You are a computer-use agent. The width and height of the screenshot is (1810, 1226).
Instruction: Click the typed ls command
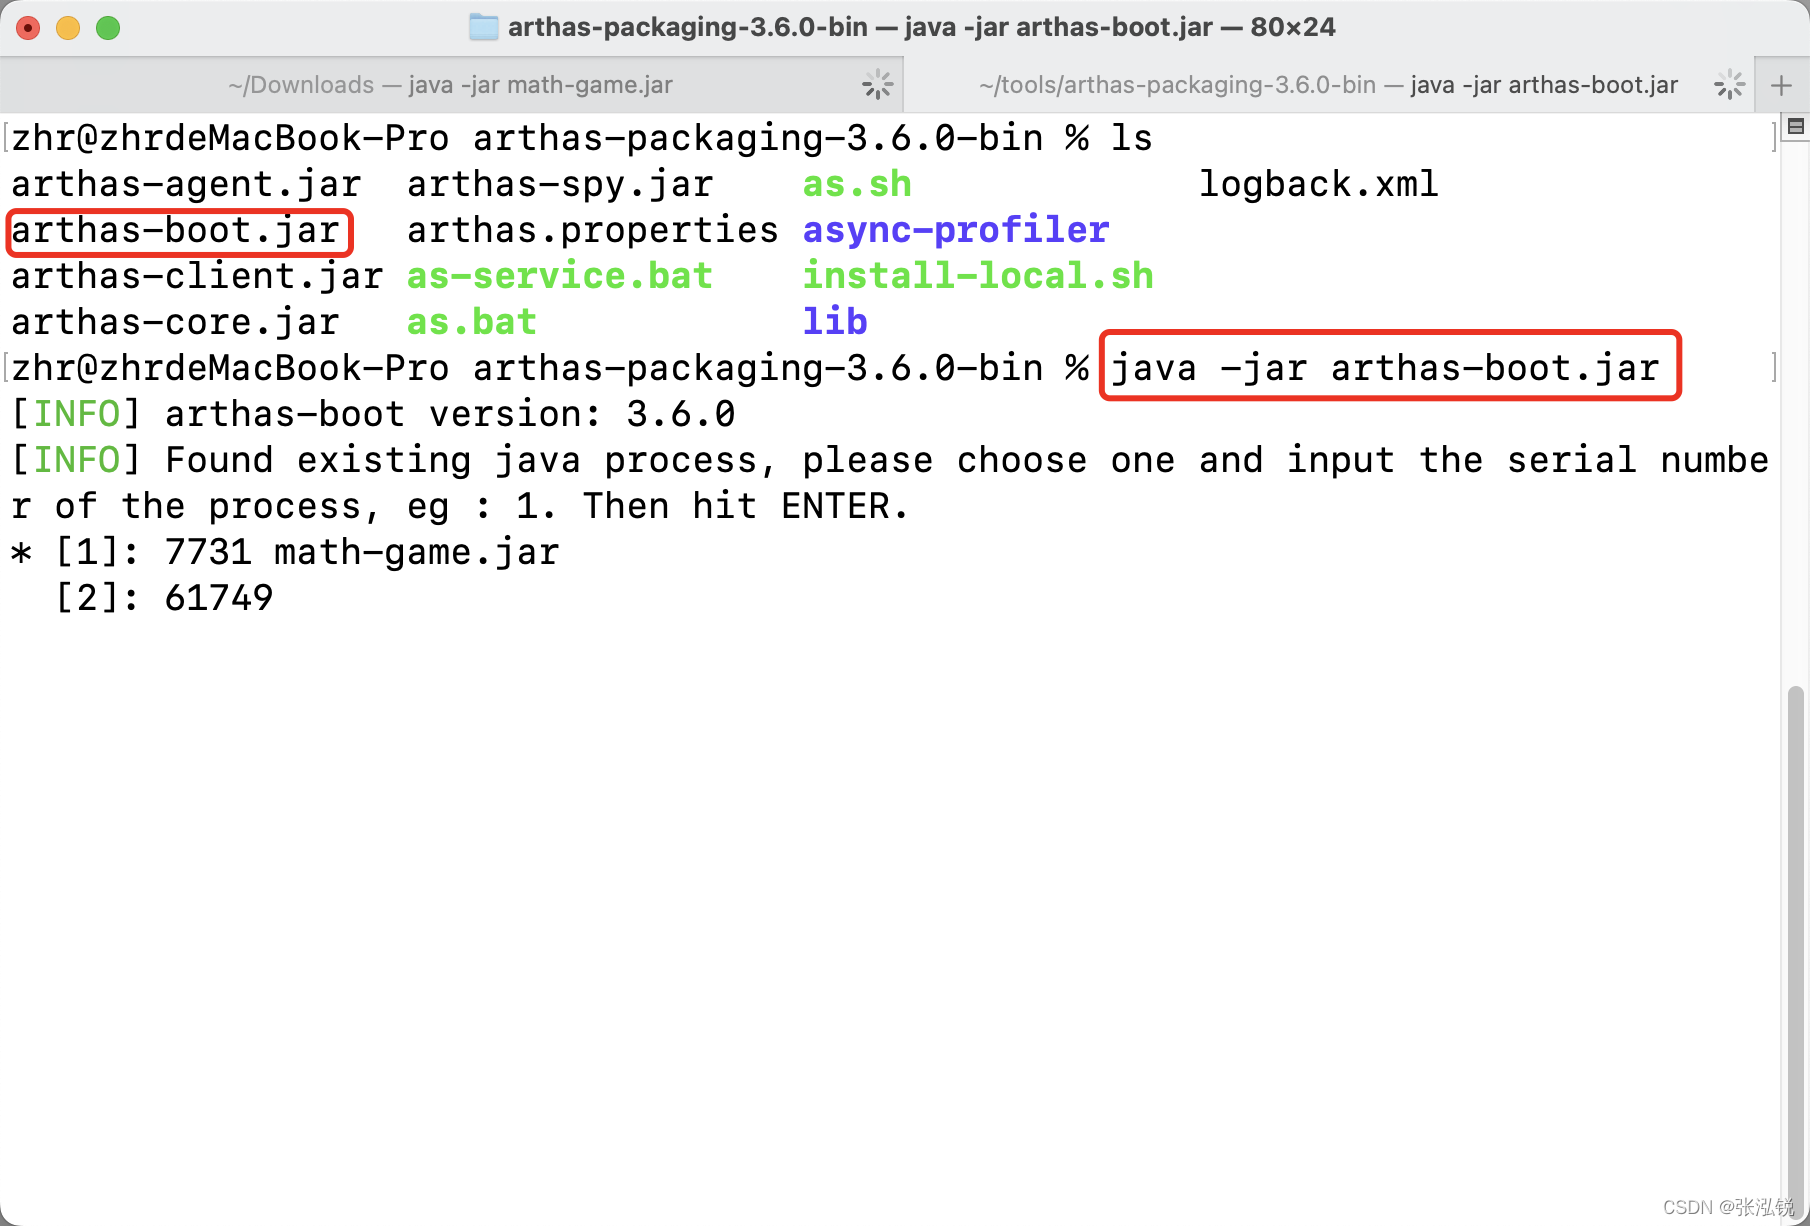(x=1132, y=138)
